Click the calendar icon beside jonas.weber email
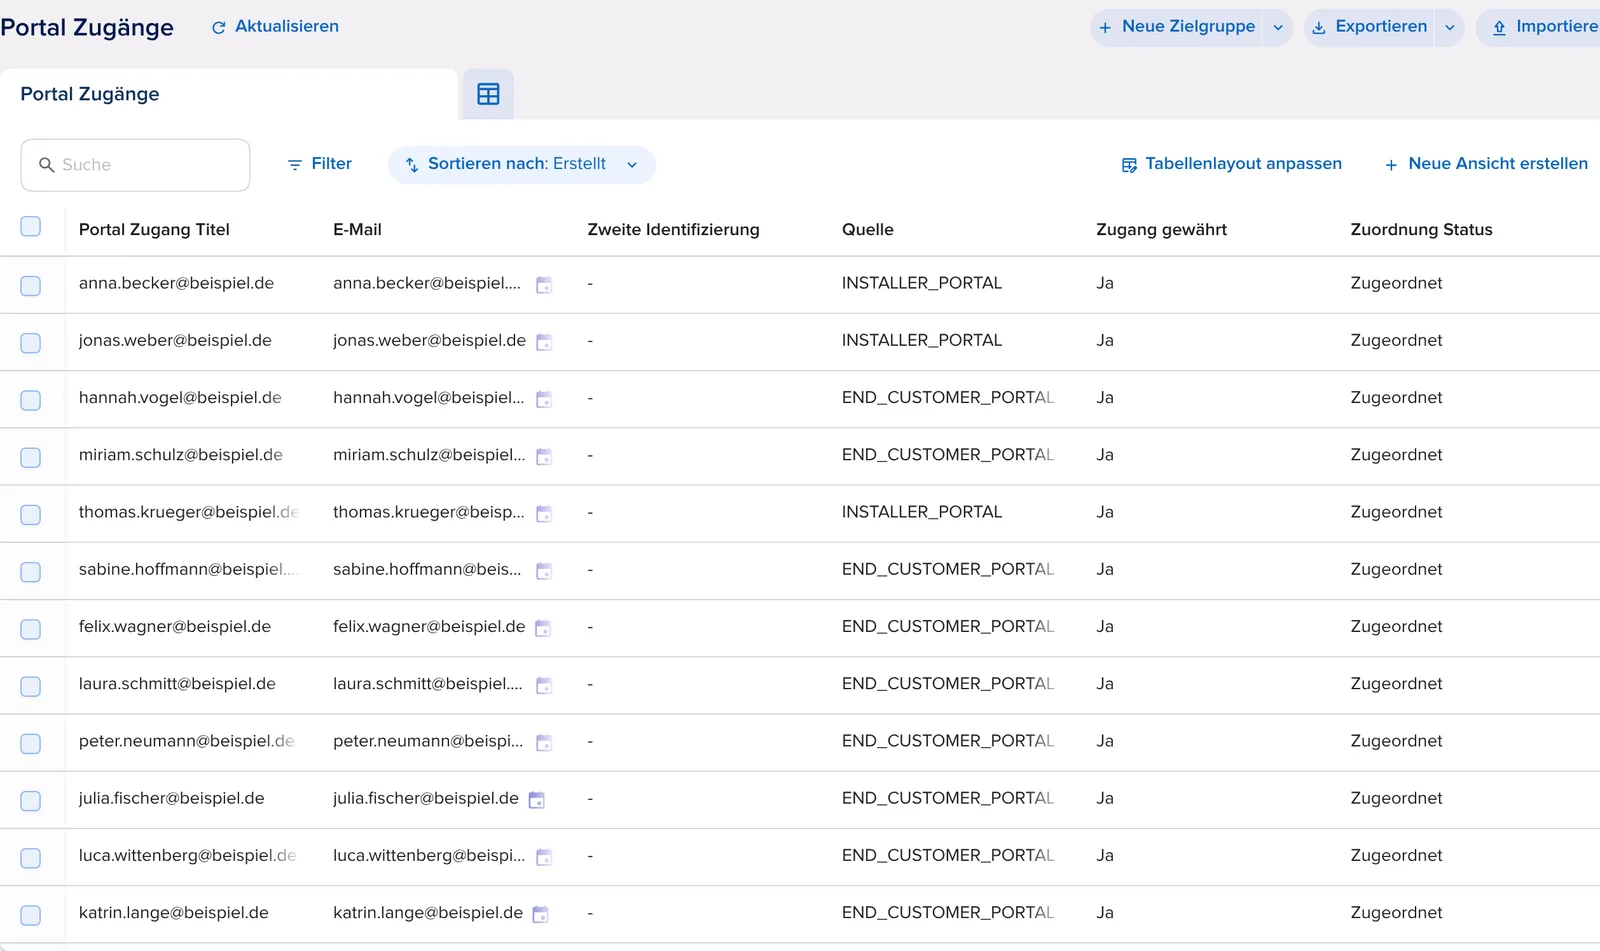This screenshot has height=951, width=1600. coord(544,342)
